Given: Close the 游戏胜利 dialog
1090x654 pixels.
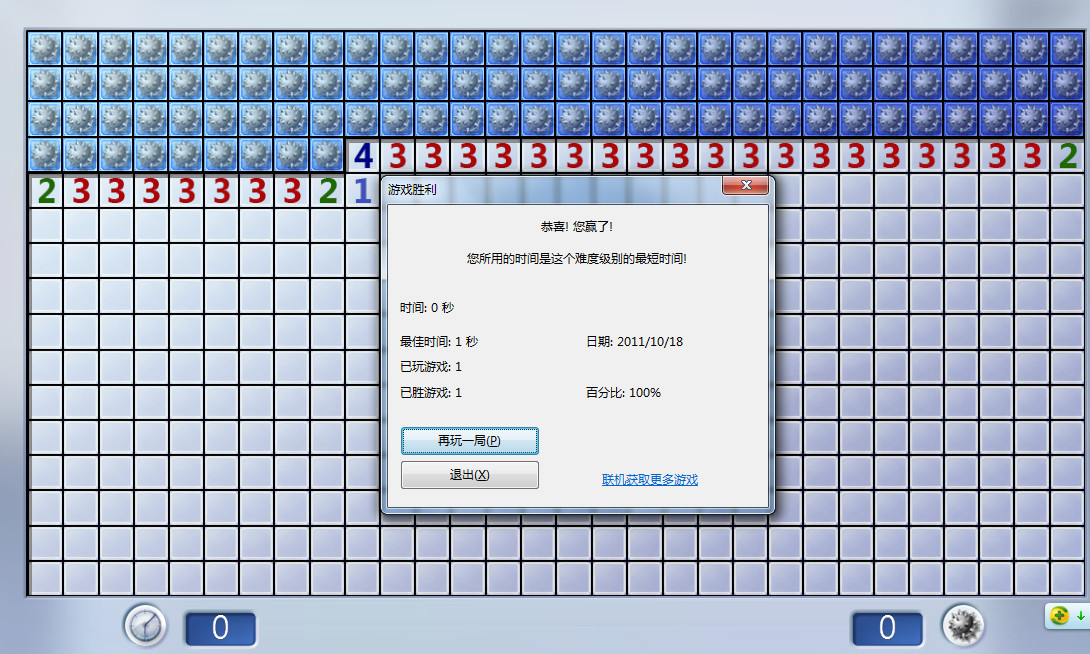Looking at the screenshot, I should [x=745, y=185].
